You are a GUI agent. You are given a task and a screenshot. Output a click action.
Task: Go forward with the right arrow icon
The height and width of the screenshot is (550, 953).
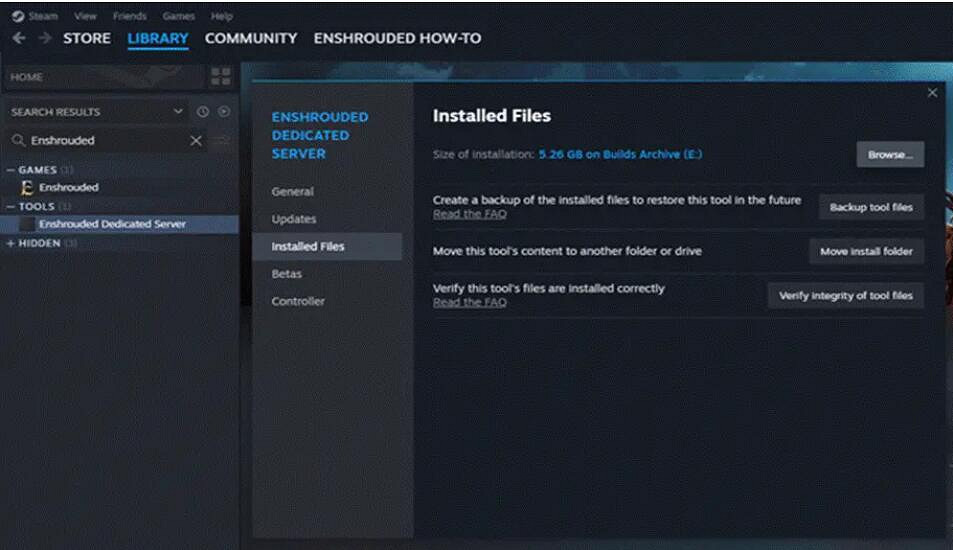click(44, 38)
